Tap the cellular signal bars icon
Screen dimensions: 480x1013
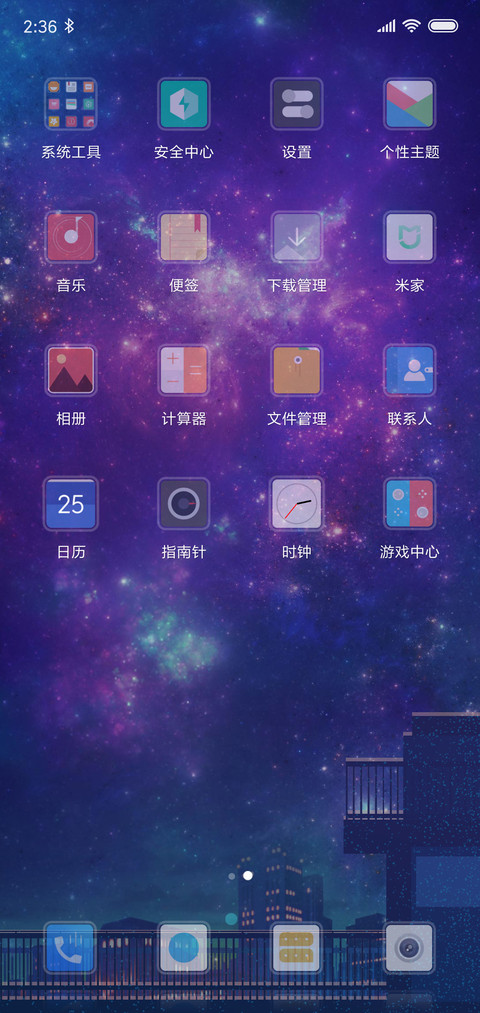386,26
